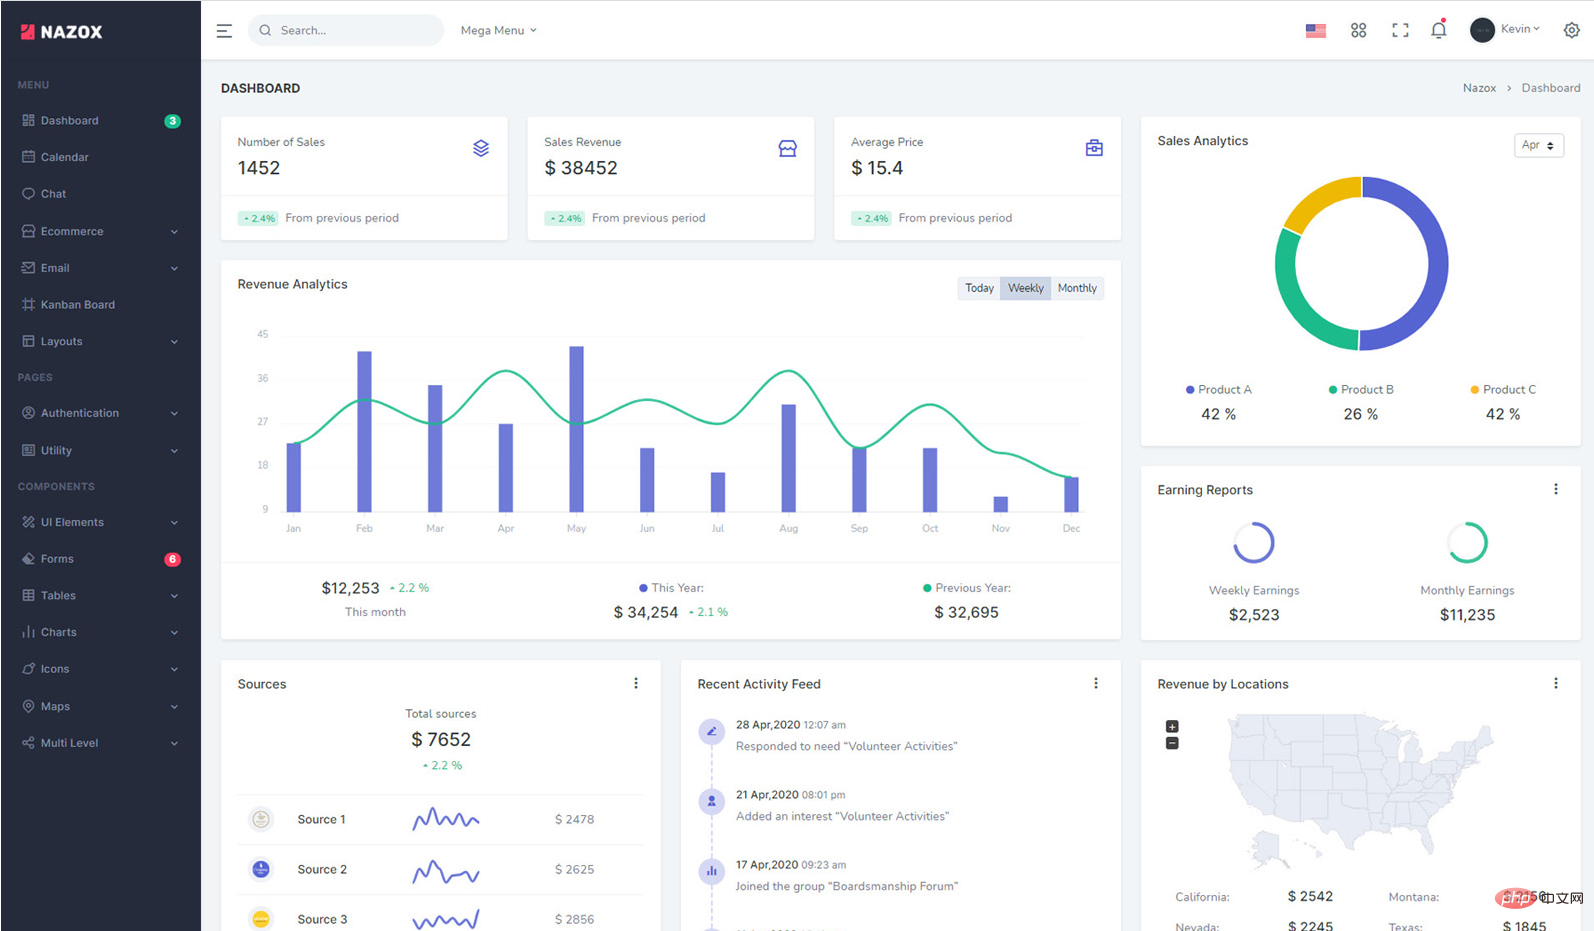Open Kanban Board in the sidebar

point(77,305)
